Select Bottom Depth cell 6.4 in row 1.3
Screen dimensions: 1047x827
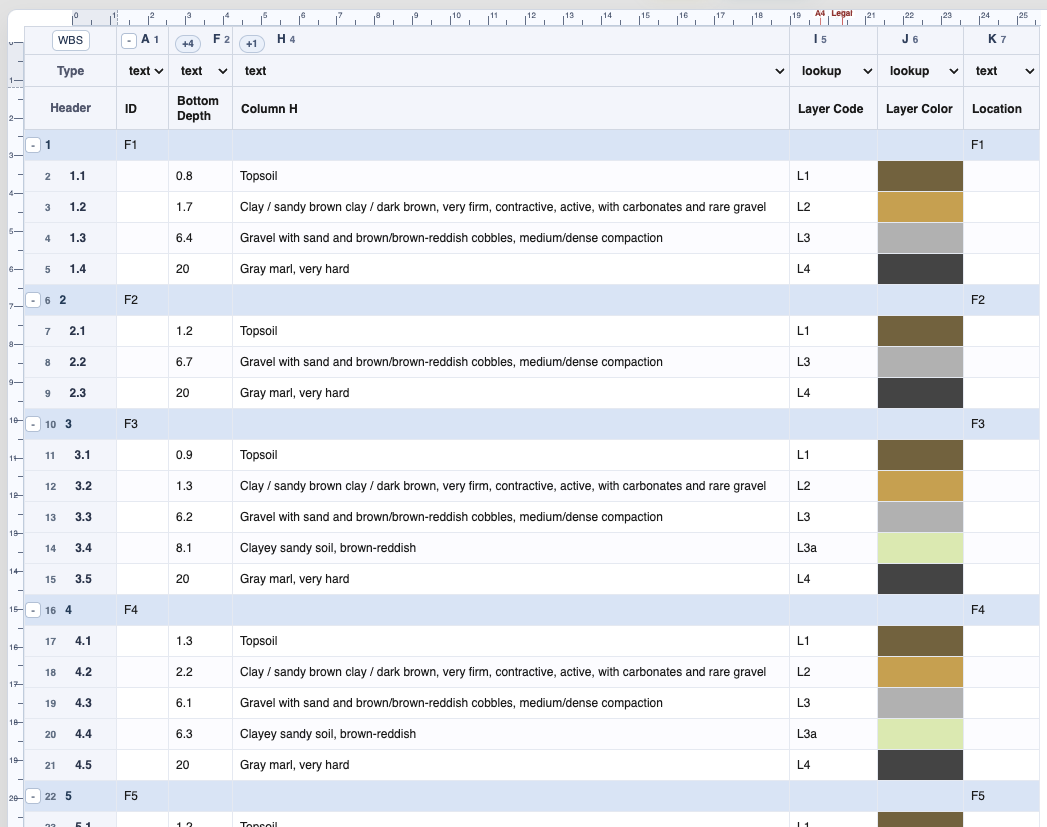tap(200, 238)
